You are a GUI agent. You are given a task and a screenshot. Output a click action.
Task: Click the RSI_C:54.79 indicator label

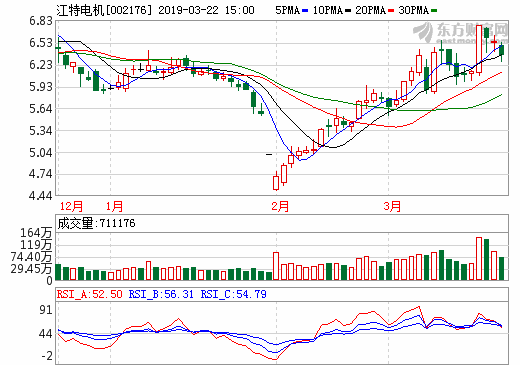pos(233,294)
